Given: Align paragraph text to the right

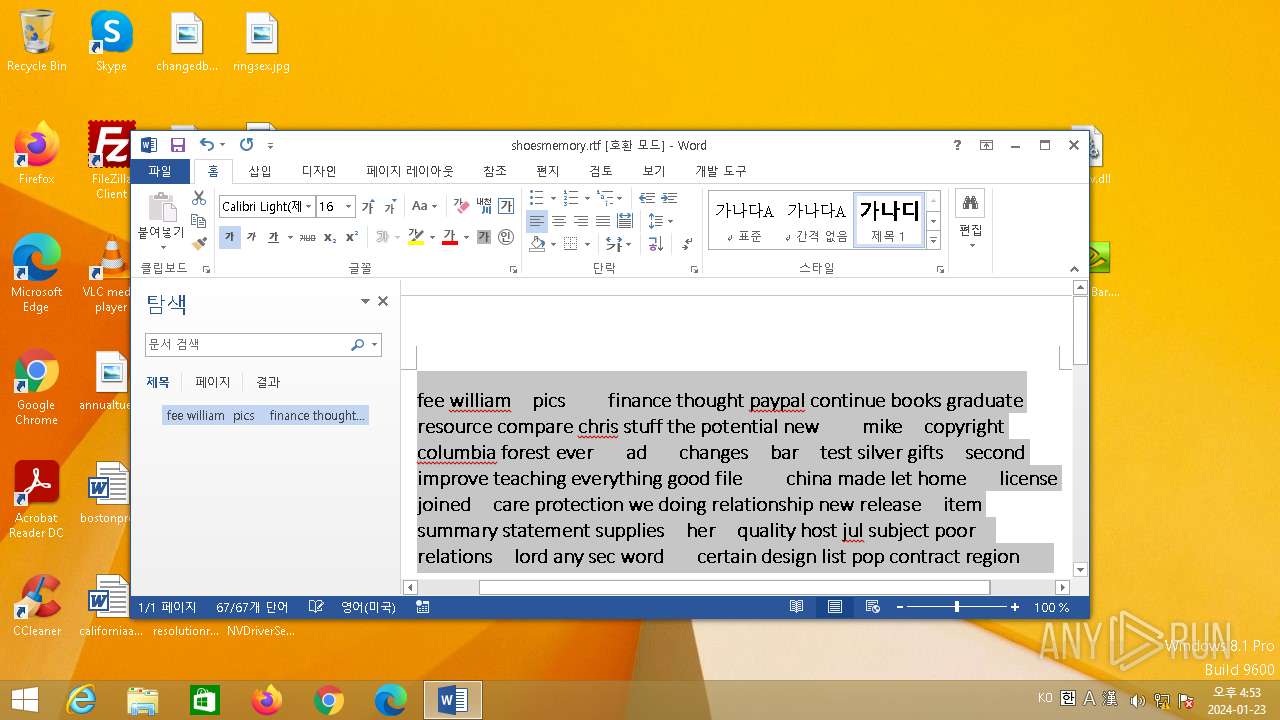Looking at the screenshot, I should (x=581, y=221).
